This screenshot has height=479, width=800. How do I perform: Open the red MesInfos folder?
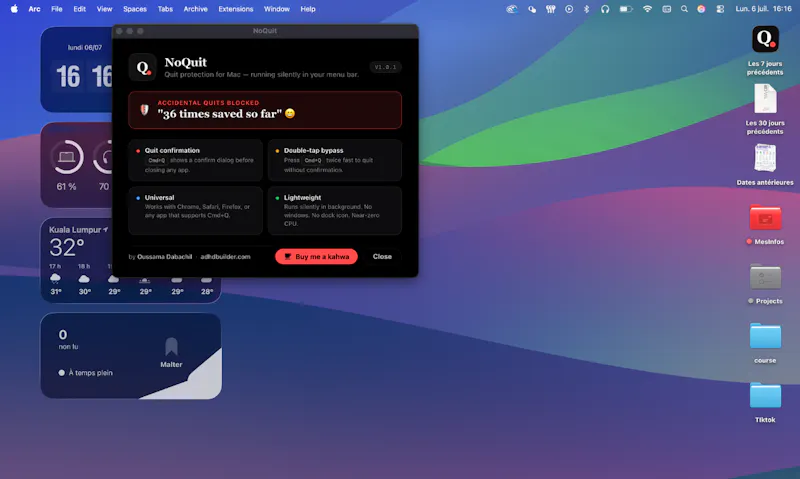tap(765, 217)
